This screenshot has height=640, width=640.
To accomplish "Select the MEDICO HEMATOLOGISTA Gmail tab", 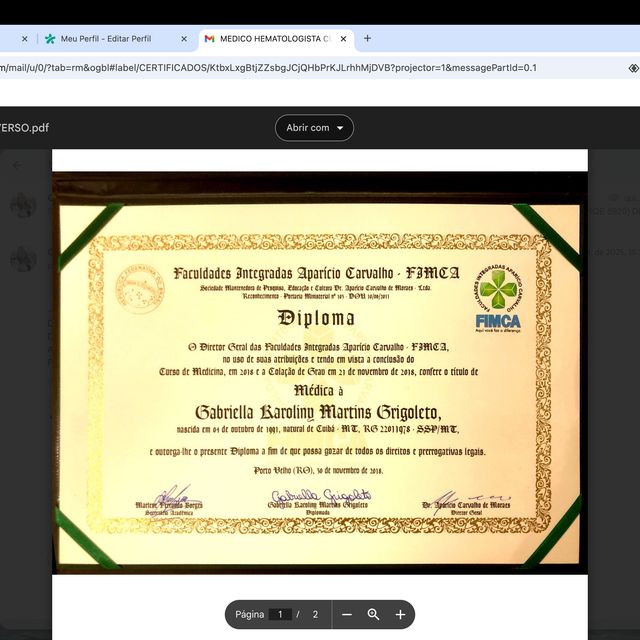I will (276, 39).
